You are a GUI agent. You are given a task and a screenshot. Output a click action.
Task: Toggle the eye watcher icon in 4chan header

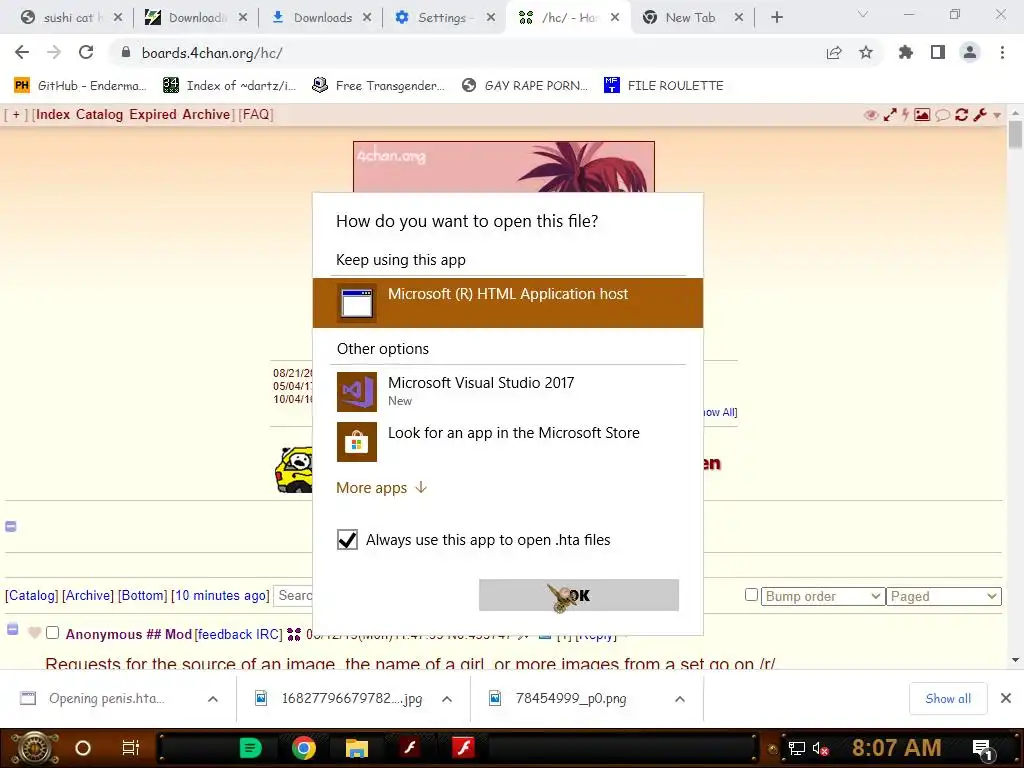click(x=871, y=115)
